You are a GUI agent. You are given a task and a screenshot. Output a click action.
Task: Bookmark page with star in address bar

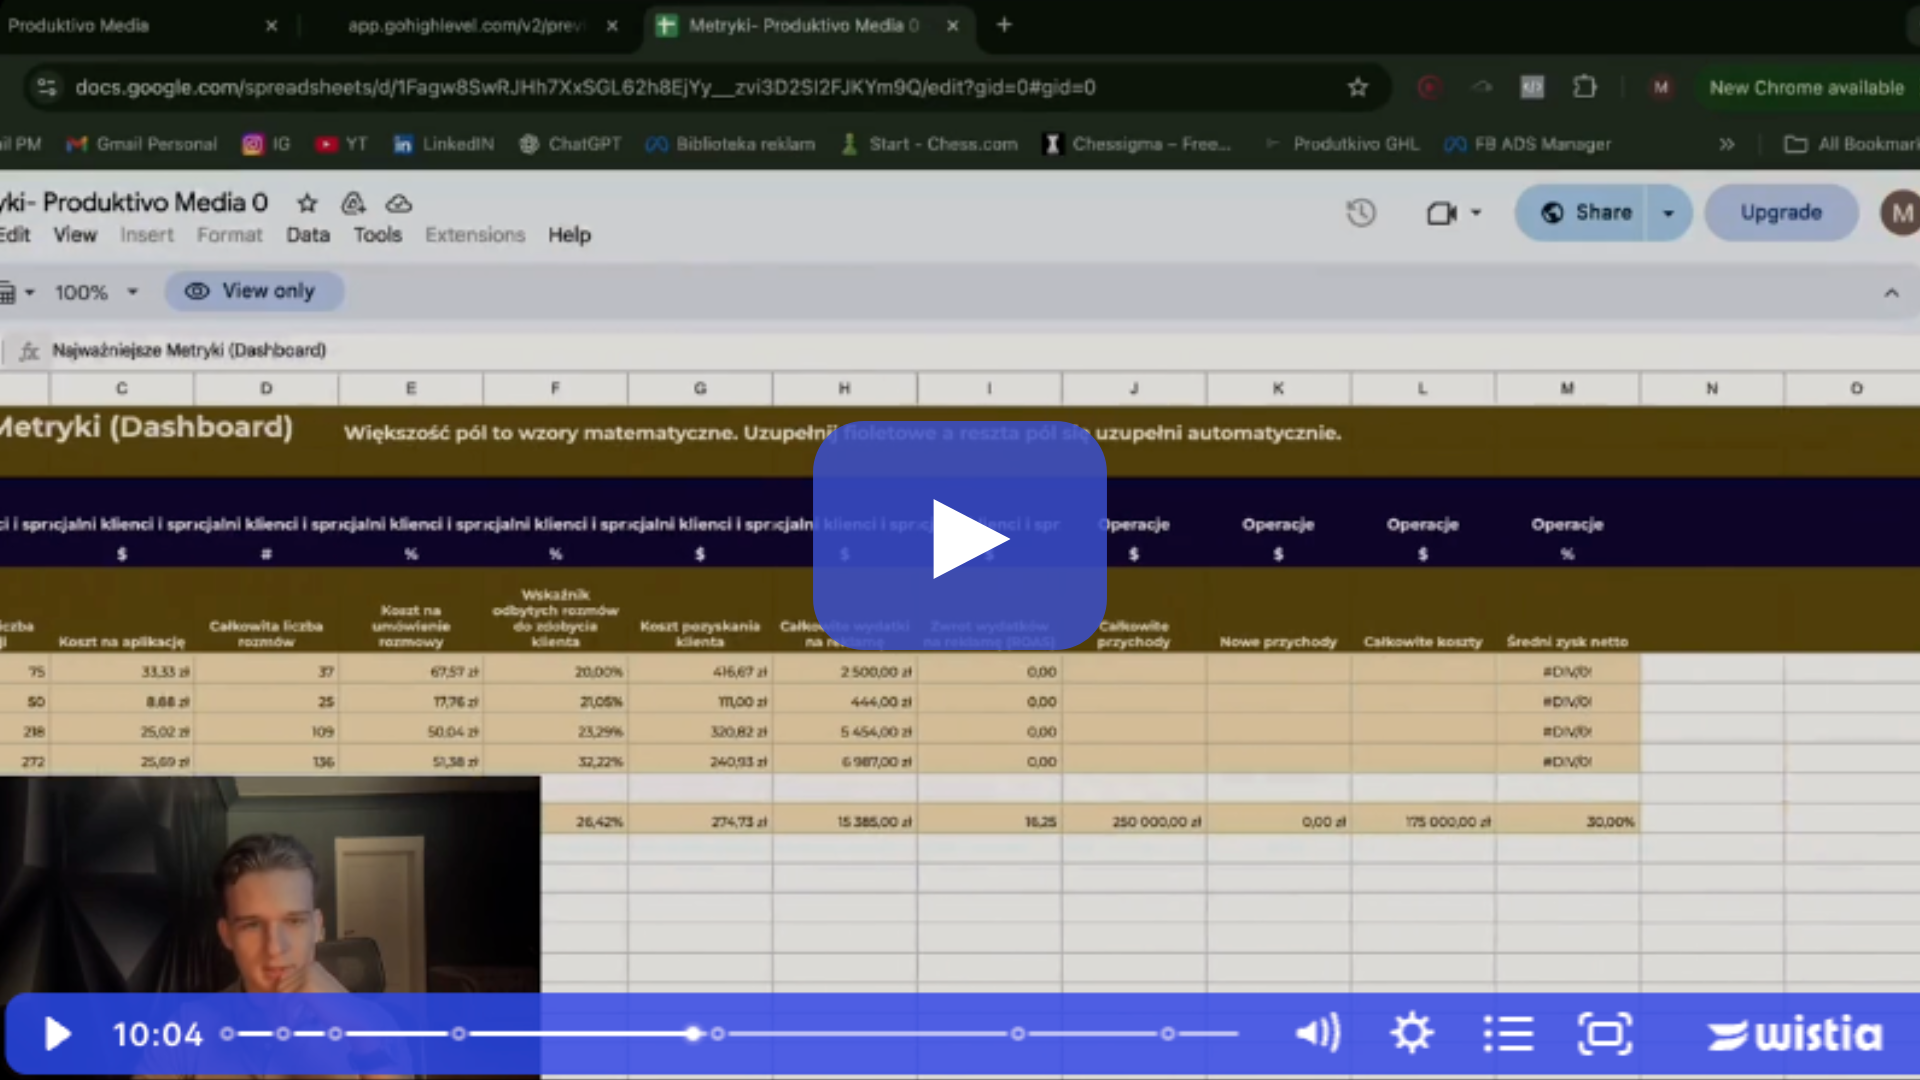pyautogui.click(x=1357, y=88)
